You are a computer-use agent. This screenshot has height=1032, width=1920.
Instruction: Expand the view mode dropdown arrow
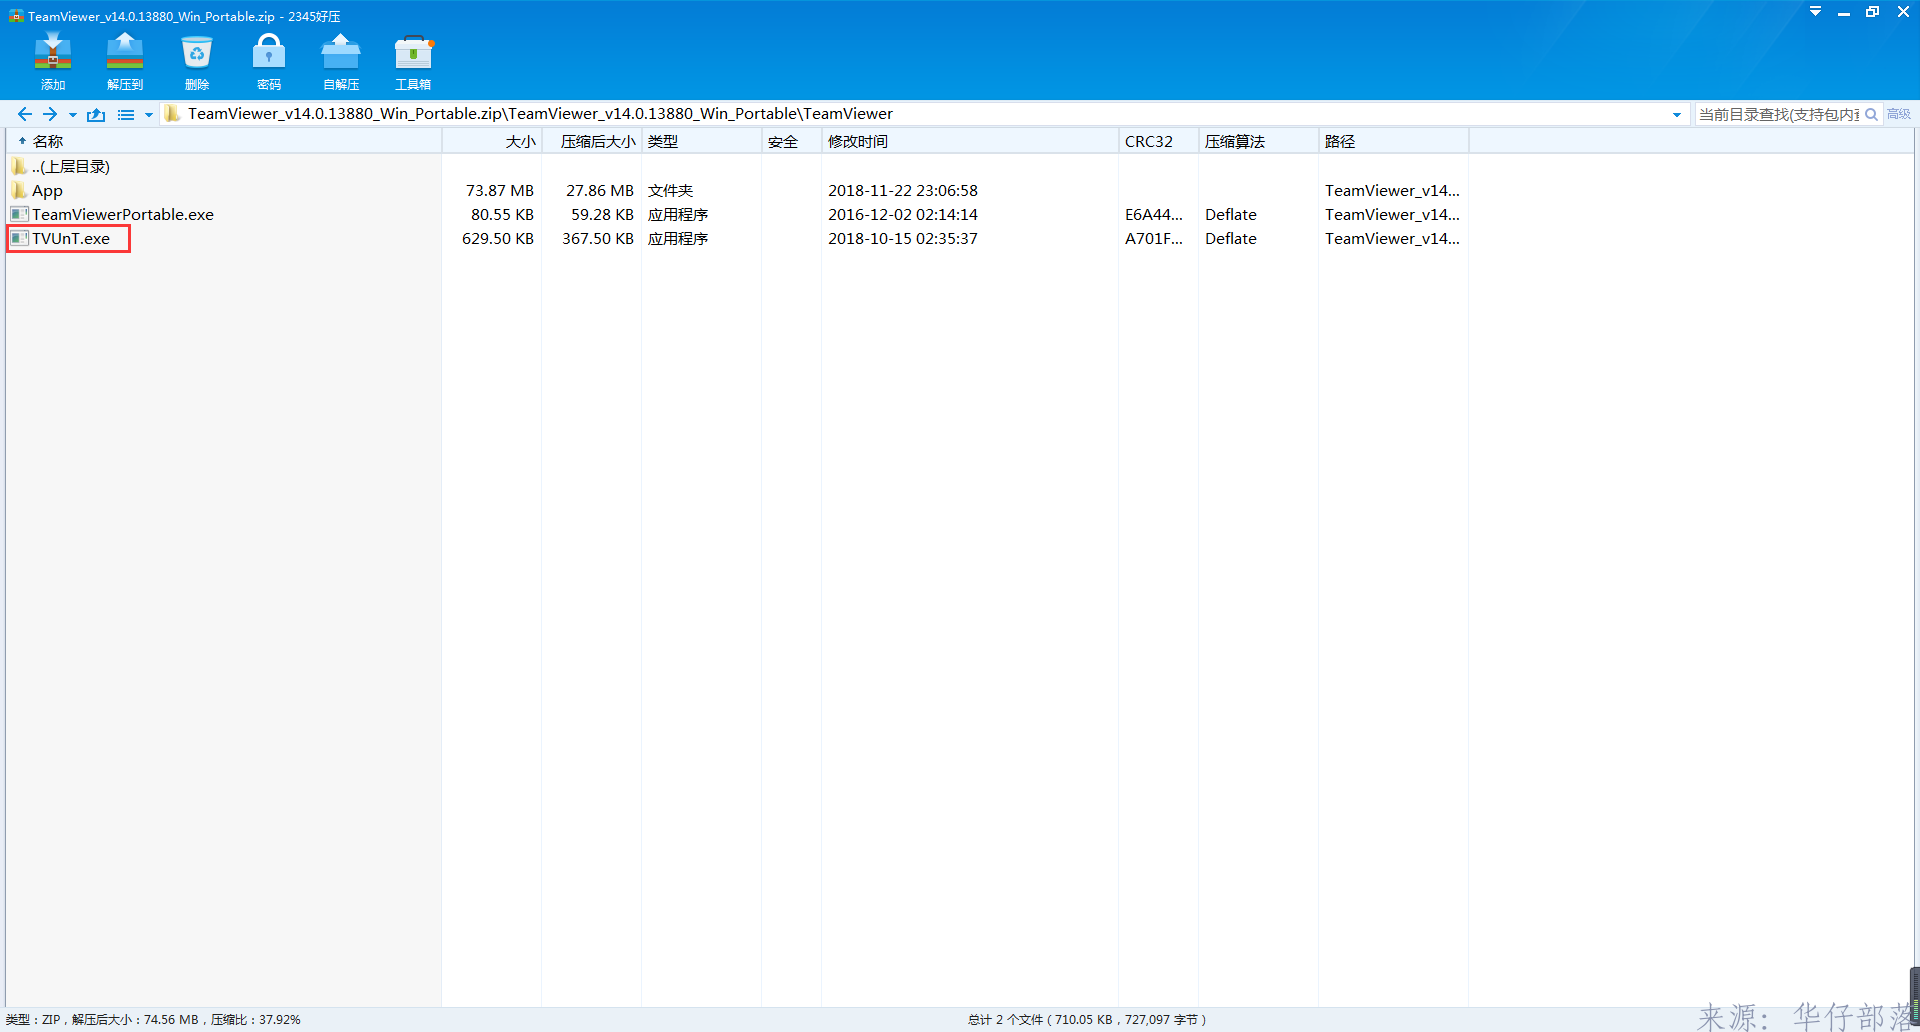(149, 115)
